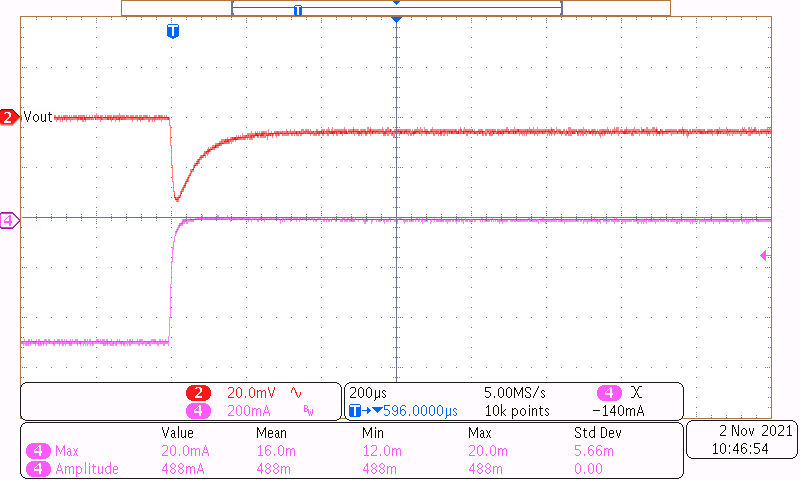800x480 pixels.
Task: Click the -140mA trigger level readout
Action: 618,411
